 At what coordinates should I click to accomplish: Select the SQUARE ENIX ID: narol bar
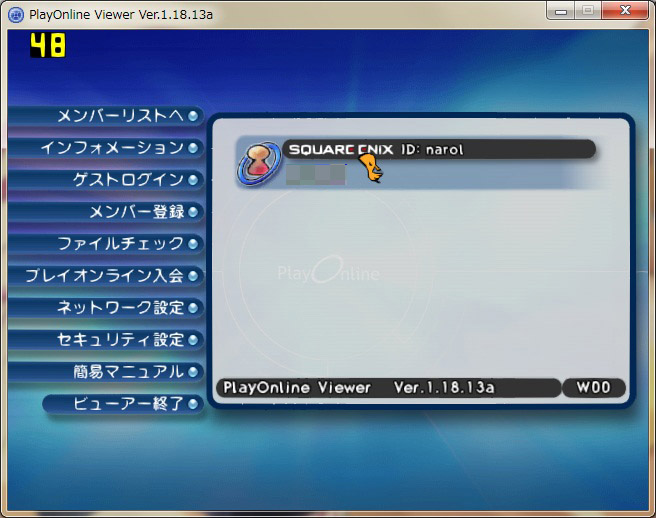click(439, 149)
